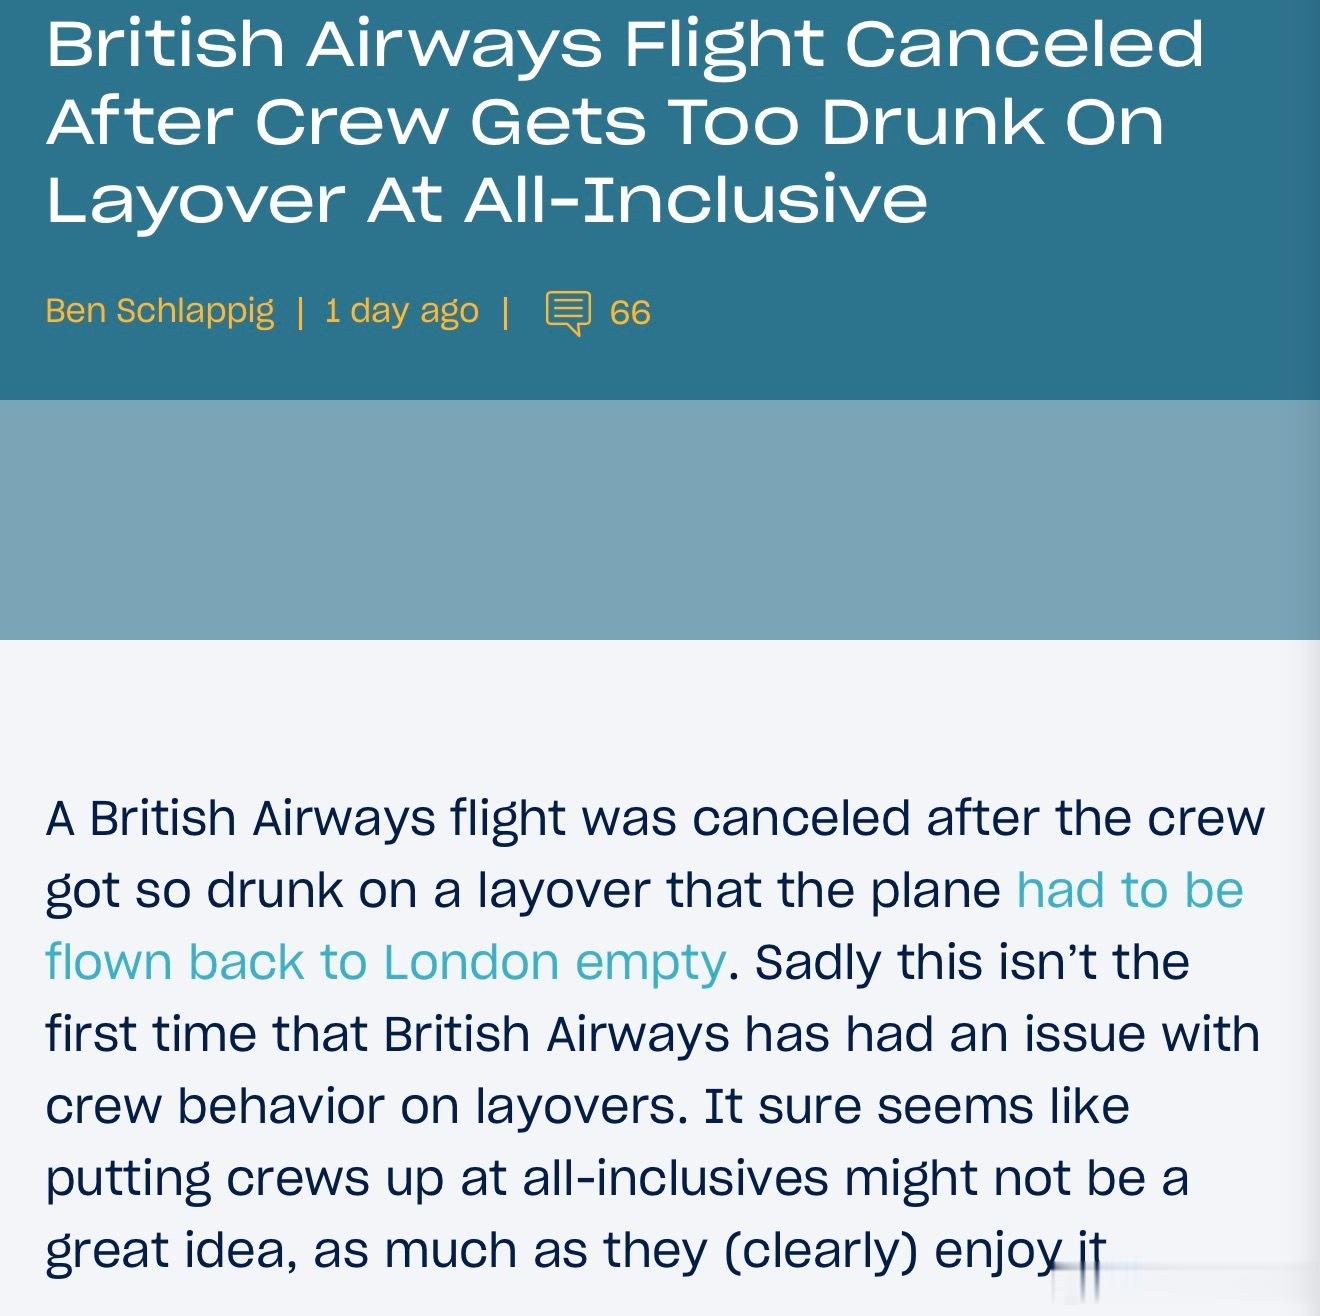Viewport: 1320px width, 1316px height.
Task: Click the phrase 'got so drunk' in the article
Action: tap(194, 890)
